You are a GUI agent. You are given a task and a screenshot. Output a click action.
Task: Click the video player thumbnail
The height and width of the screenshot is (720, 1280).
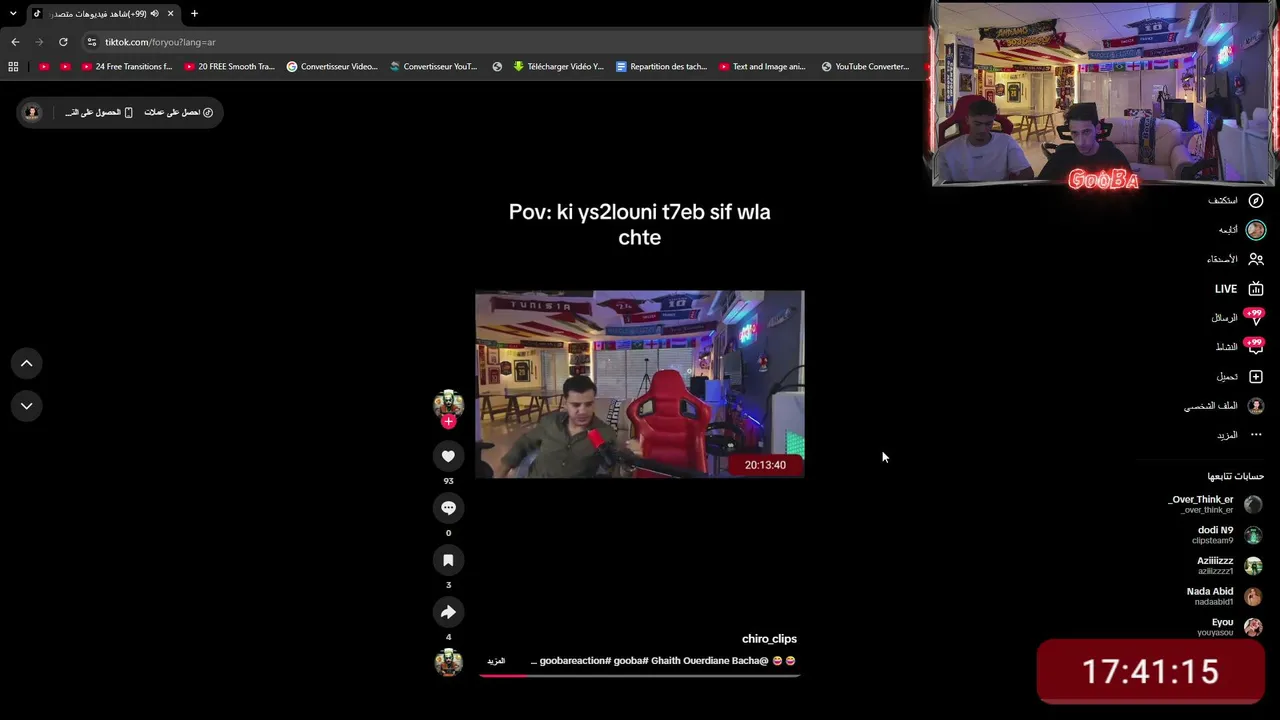point(640,384)
